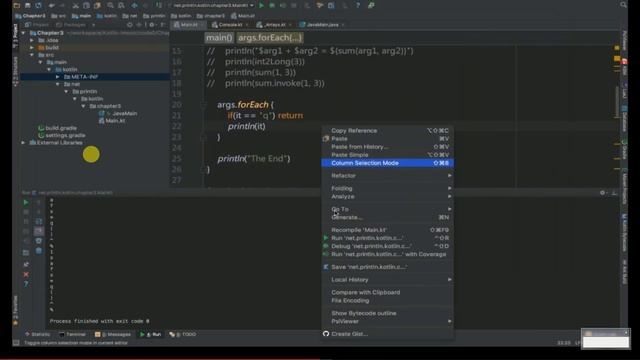Click the Build project icon

coord(159,5)
